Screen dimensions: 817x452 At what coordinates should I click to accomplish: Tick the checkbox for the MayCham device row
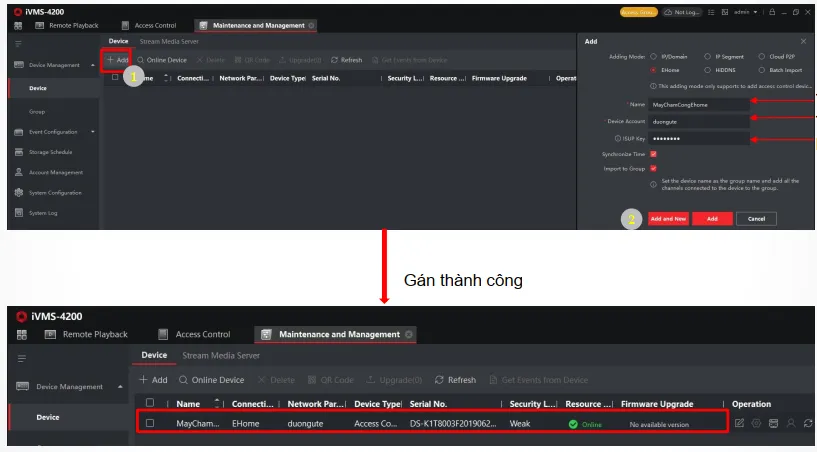pyautogui.click(x=150, y=423)
